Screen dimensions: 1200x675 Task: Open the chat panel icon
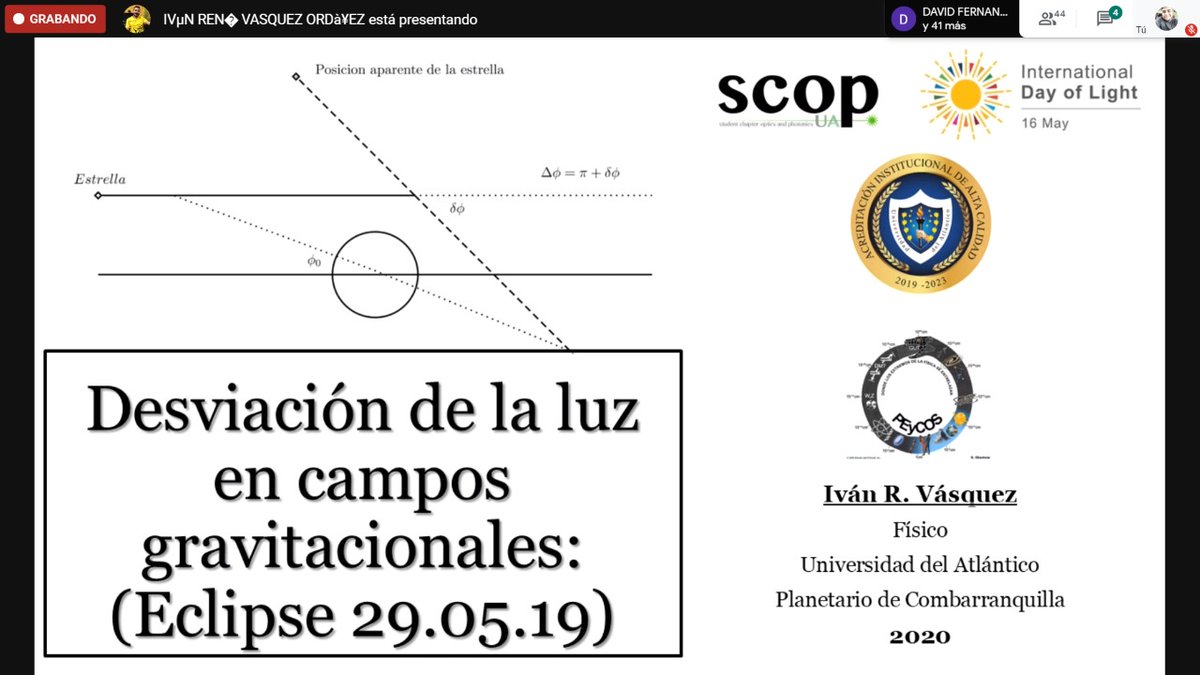[1104, 18]
